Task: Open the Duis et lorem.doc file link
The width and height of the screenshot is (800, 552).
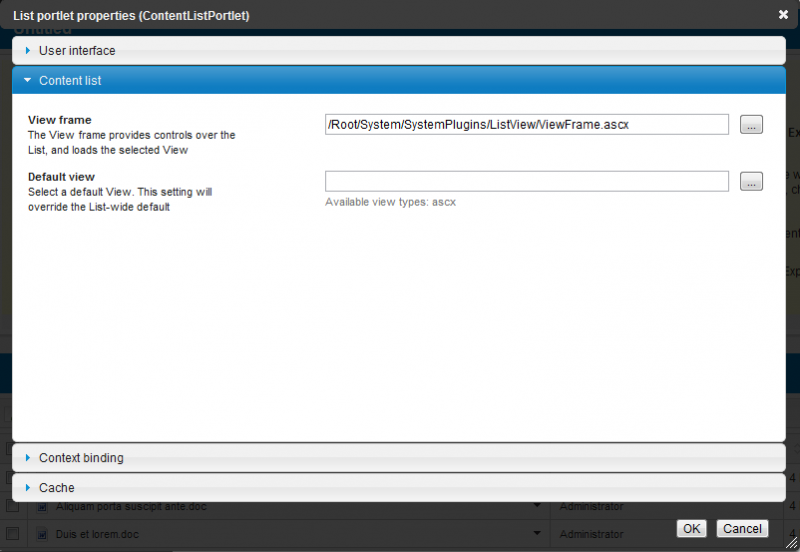Action: (x=97, y=534)
